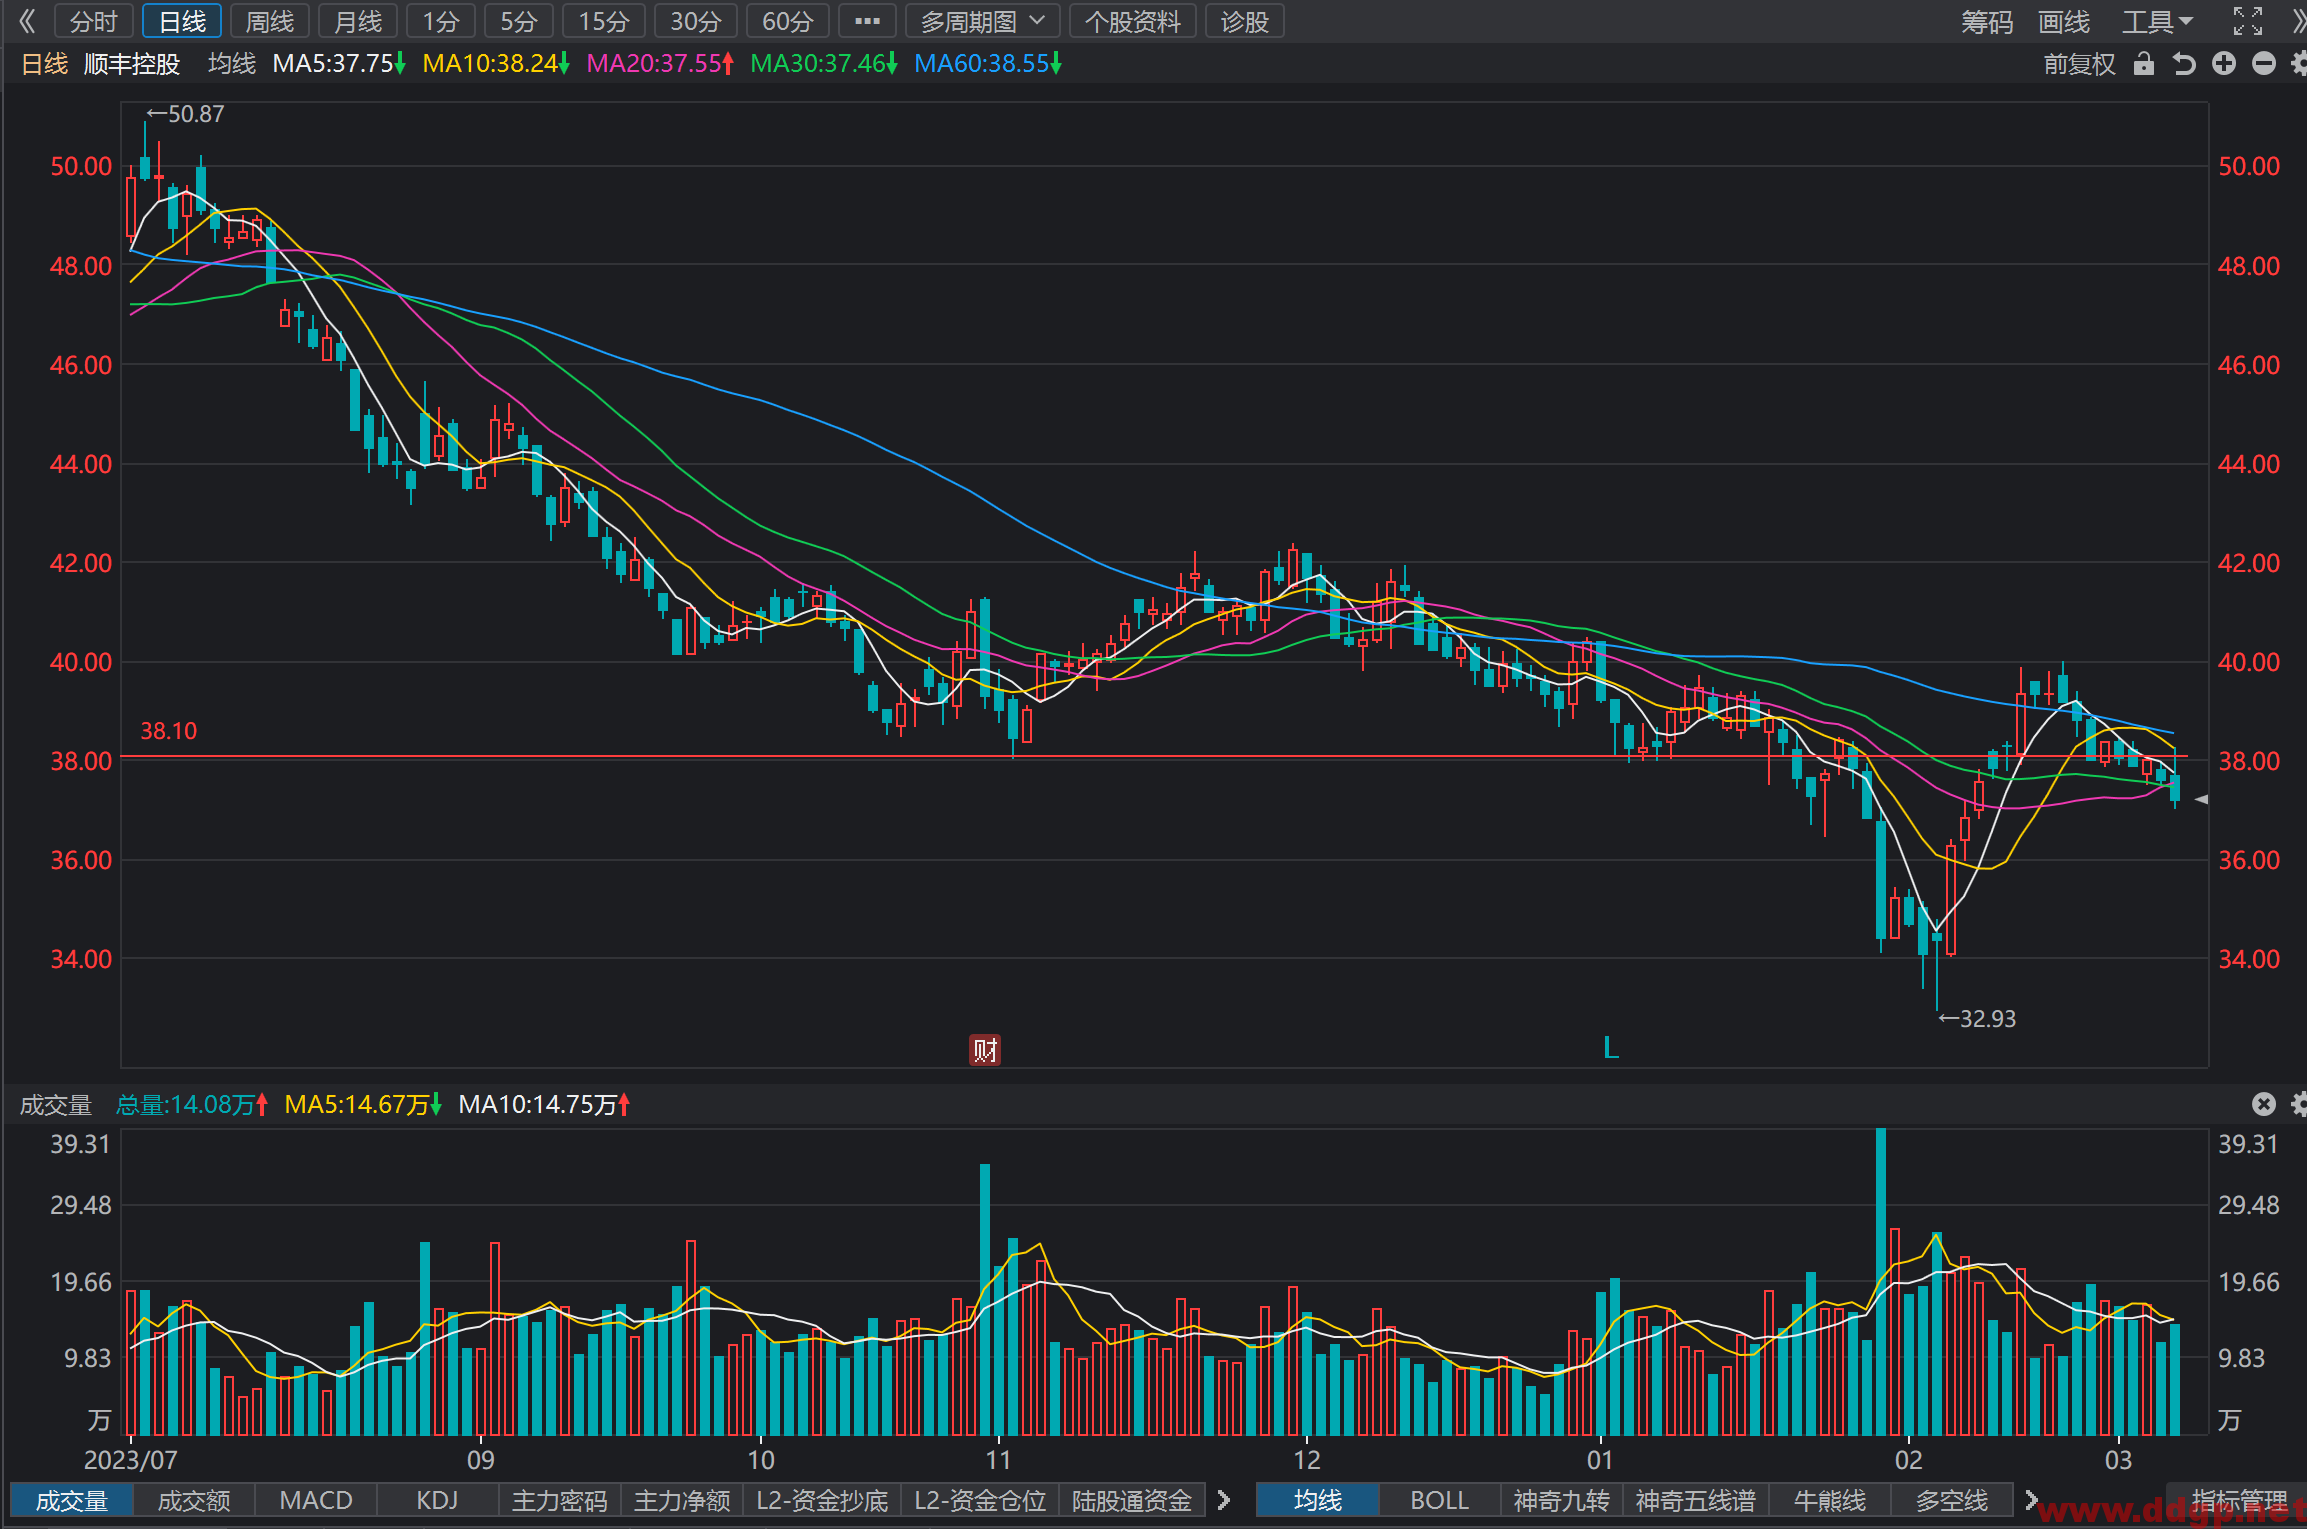Select the 15分 period
Viewport: 2307px width, 1529px height.
(604, 21)
